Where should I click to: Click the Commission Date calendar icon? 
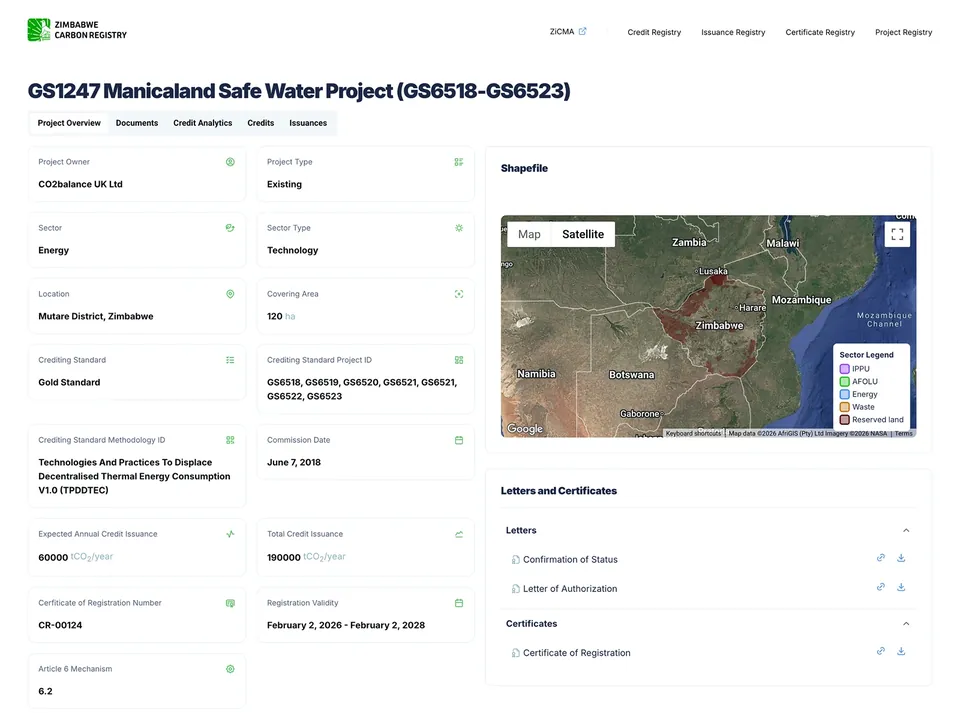[x=459, y=440]
